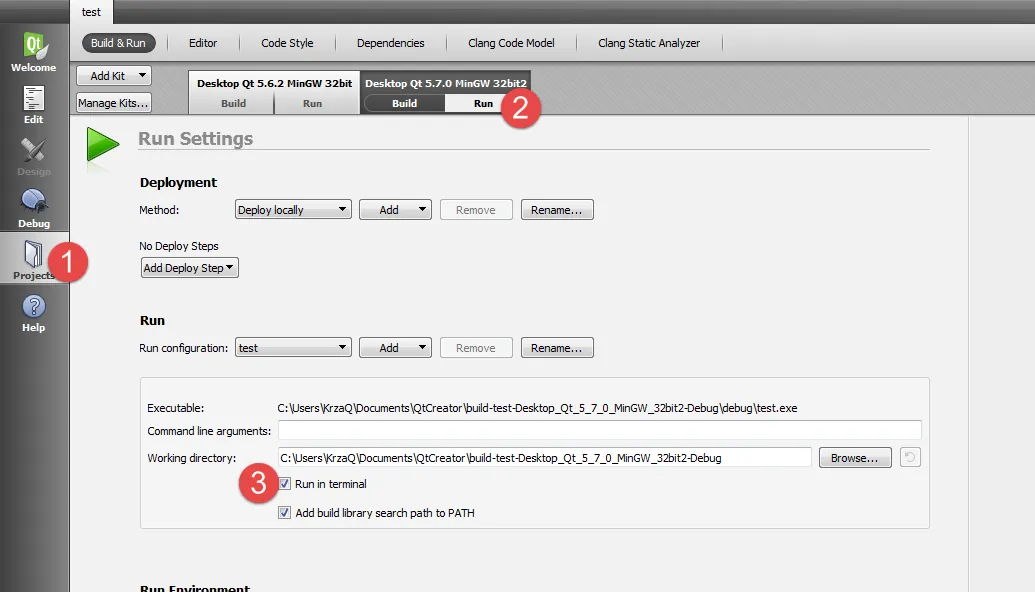1035x592 pixels.
Task: Open the Run configuration test dropdown
Action: [293, 348]
